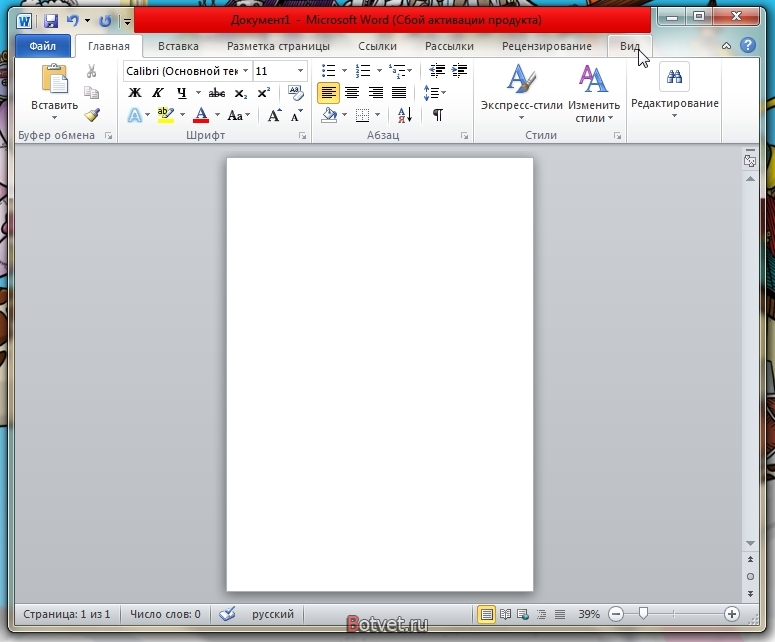Expand numbered list style dropdown arrow
The image size is (775, 642).
tap(379, 71)
